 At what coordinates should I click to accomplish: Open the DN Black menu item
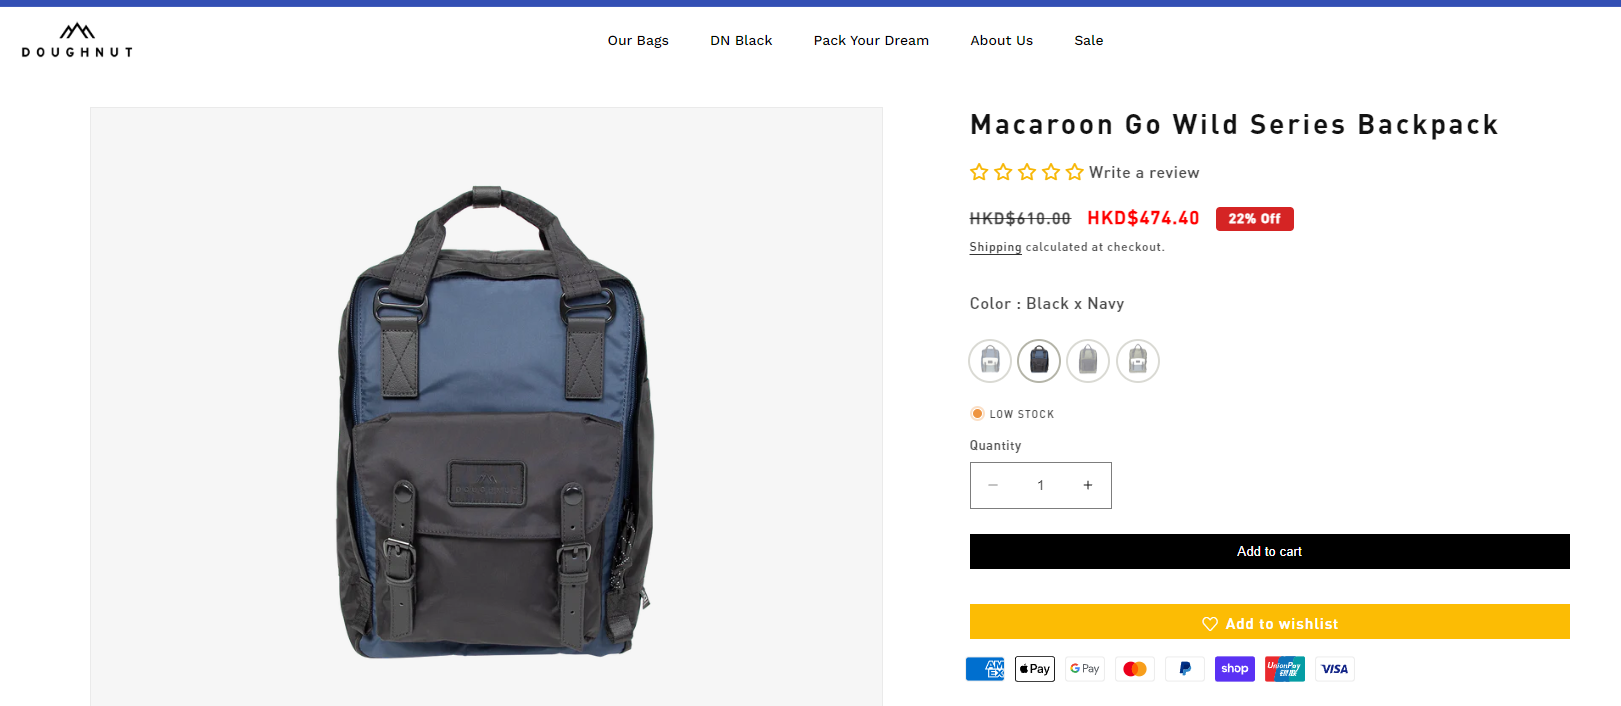point(741,40)
